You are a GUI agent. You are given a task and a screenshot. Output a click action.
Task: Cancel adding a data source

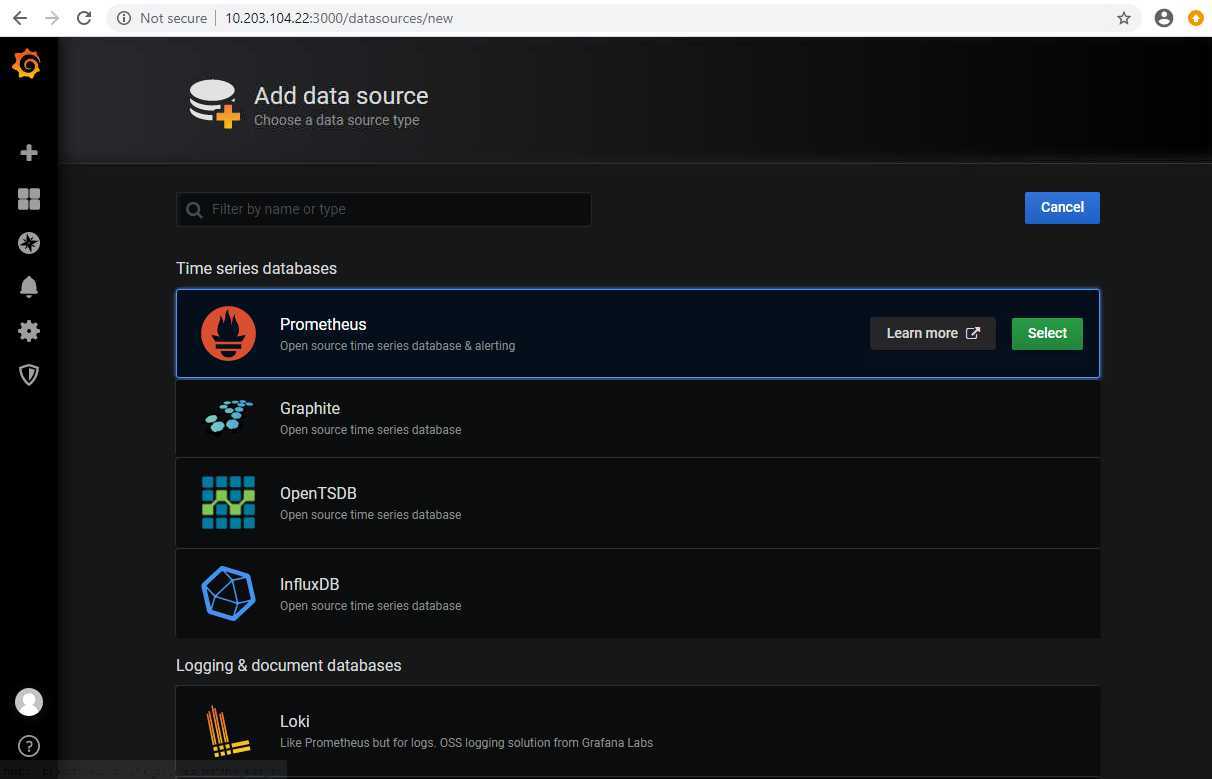coord(1062,208)
